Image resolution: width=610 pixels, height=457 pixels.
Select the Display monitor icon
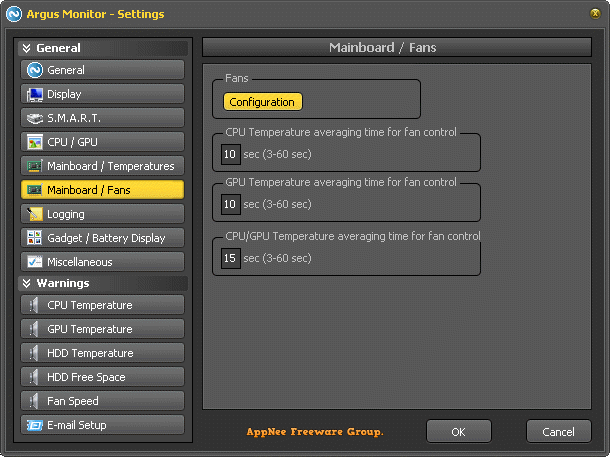(35, 94)
